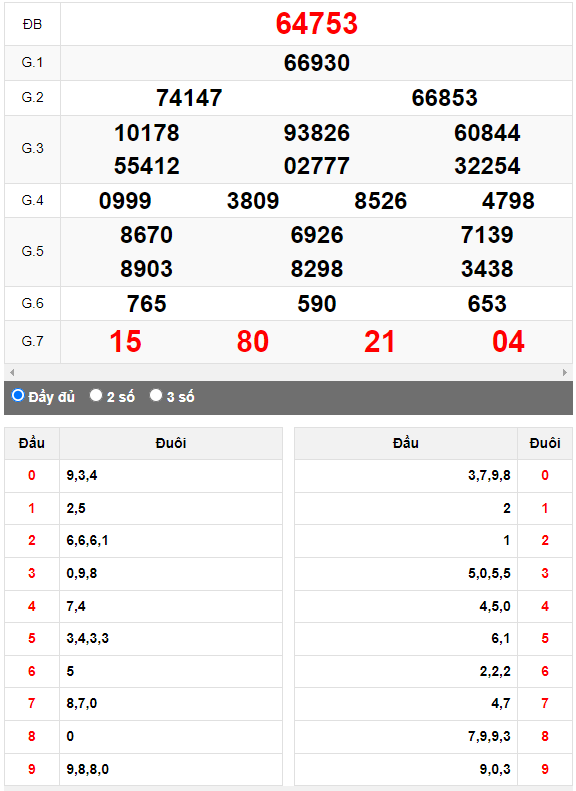The height and width of the screenshot is (791, 576).
Task: Click the G.5 number 7139
Action: (487, 235)
